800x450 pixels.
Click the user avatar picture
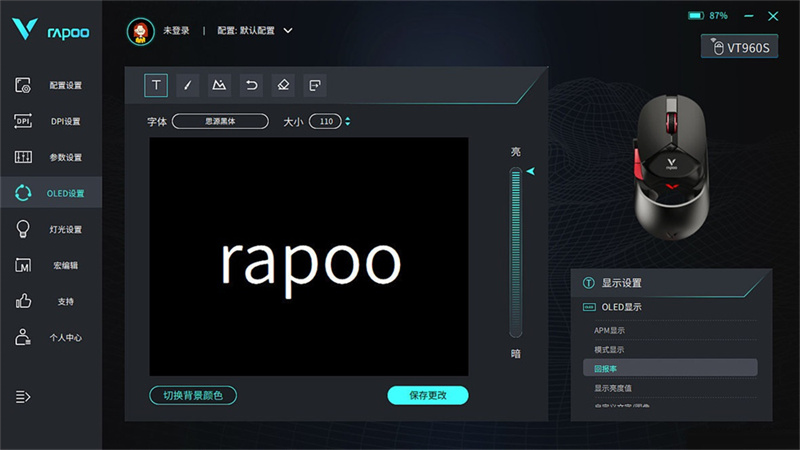pos(141,32)
